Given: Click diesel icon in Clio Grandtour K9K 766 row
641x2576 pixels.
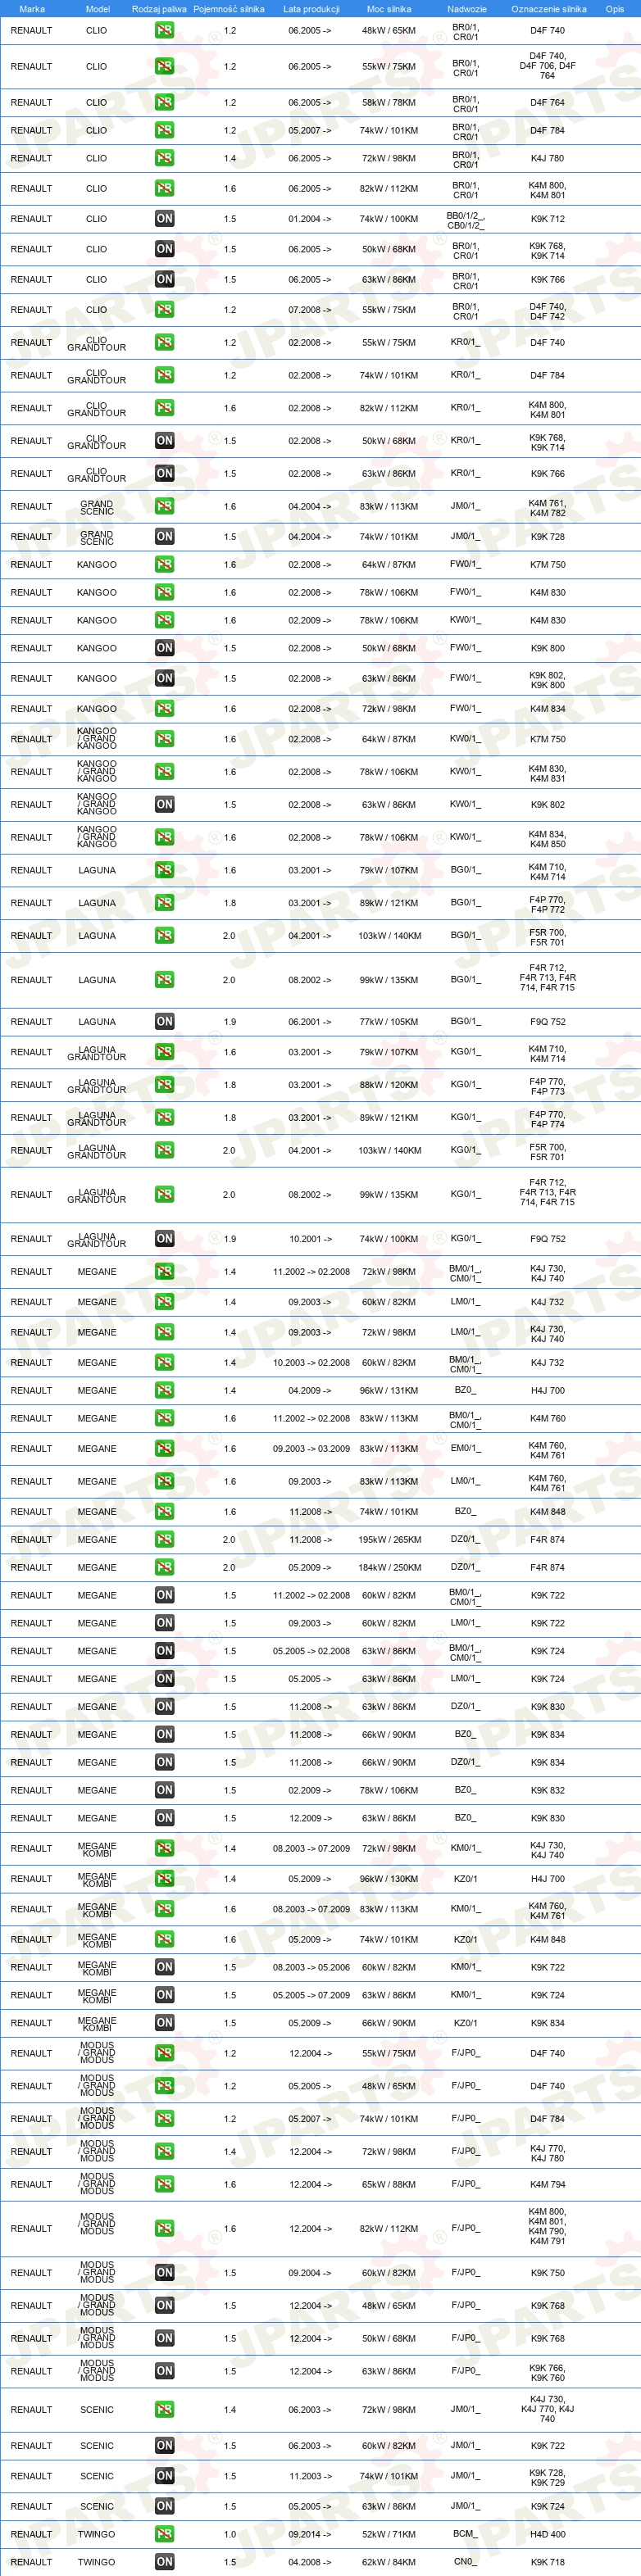Looking at the screenshot, I should (164, 473).
